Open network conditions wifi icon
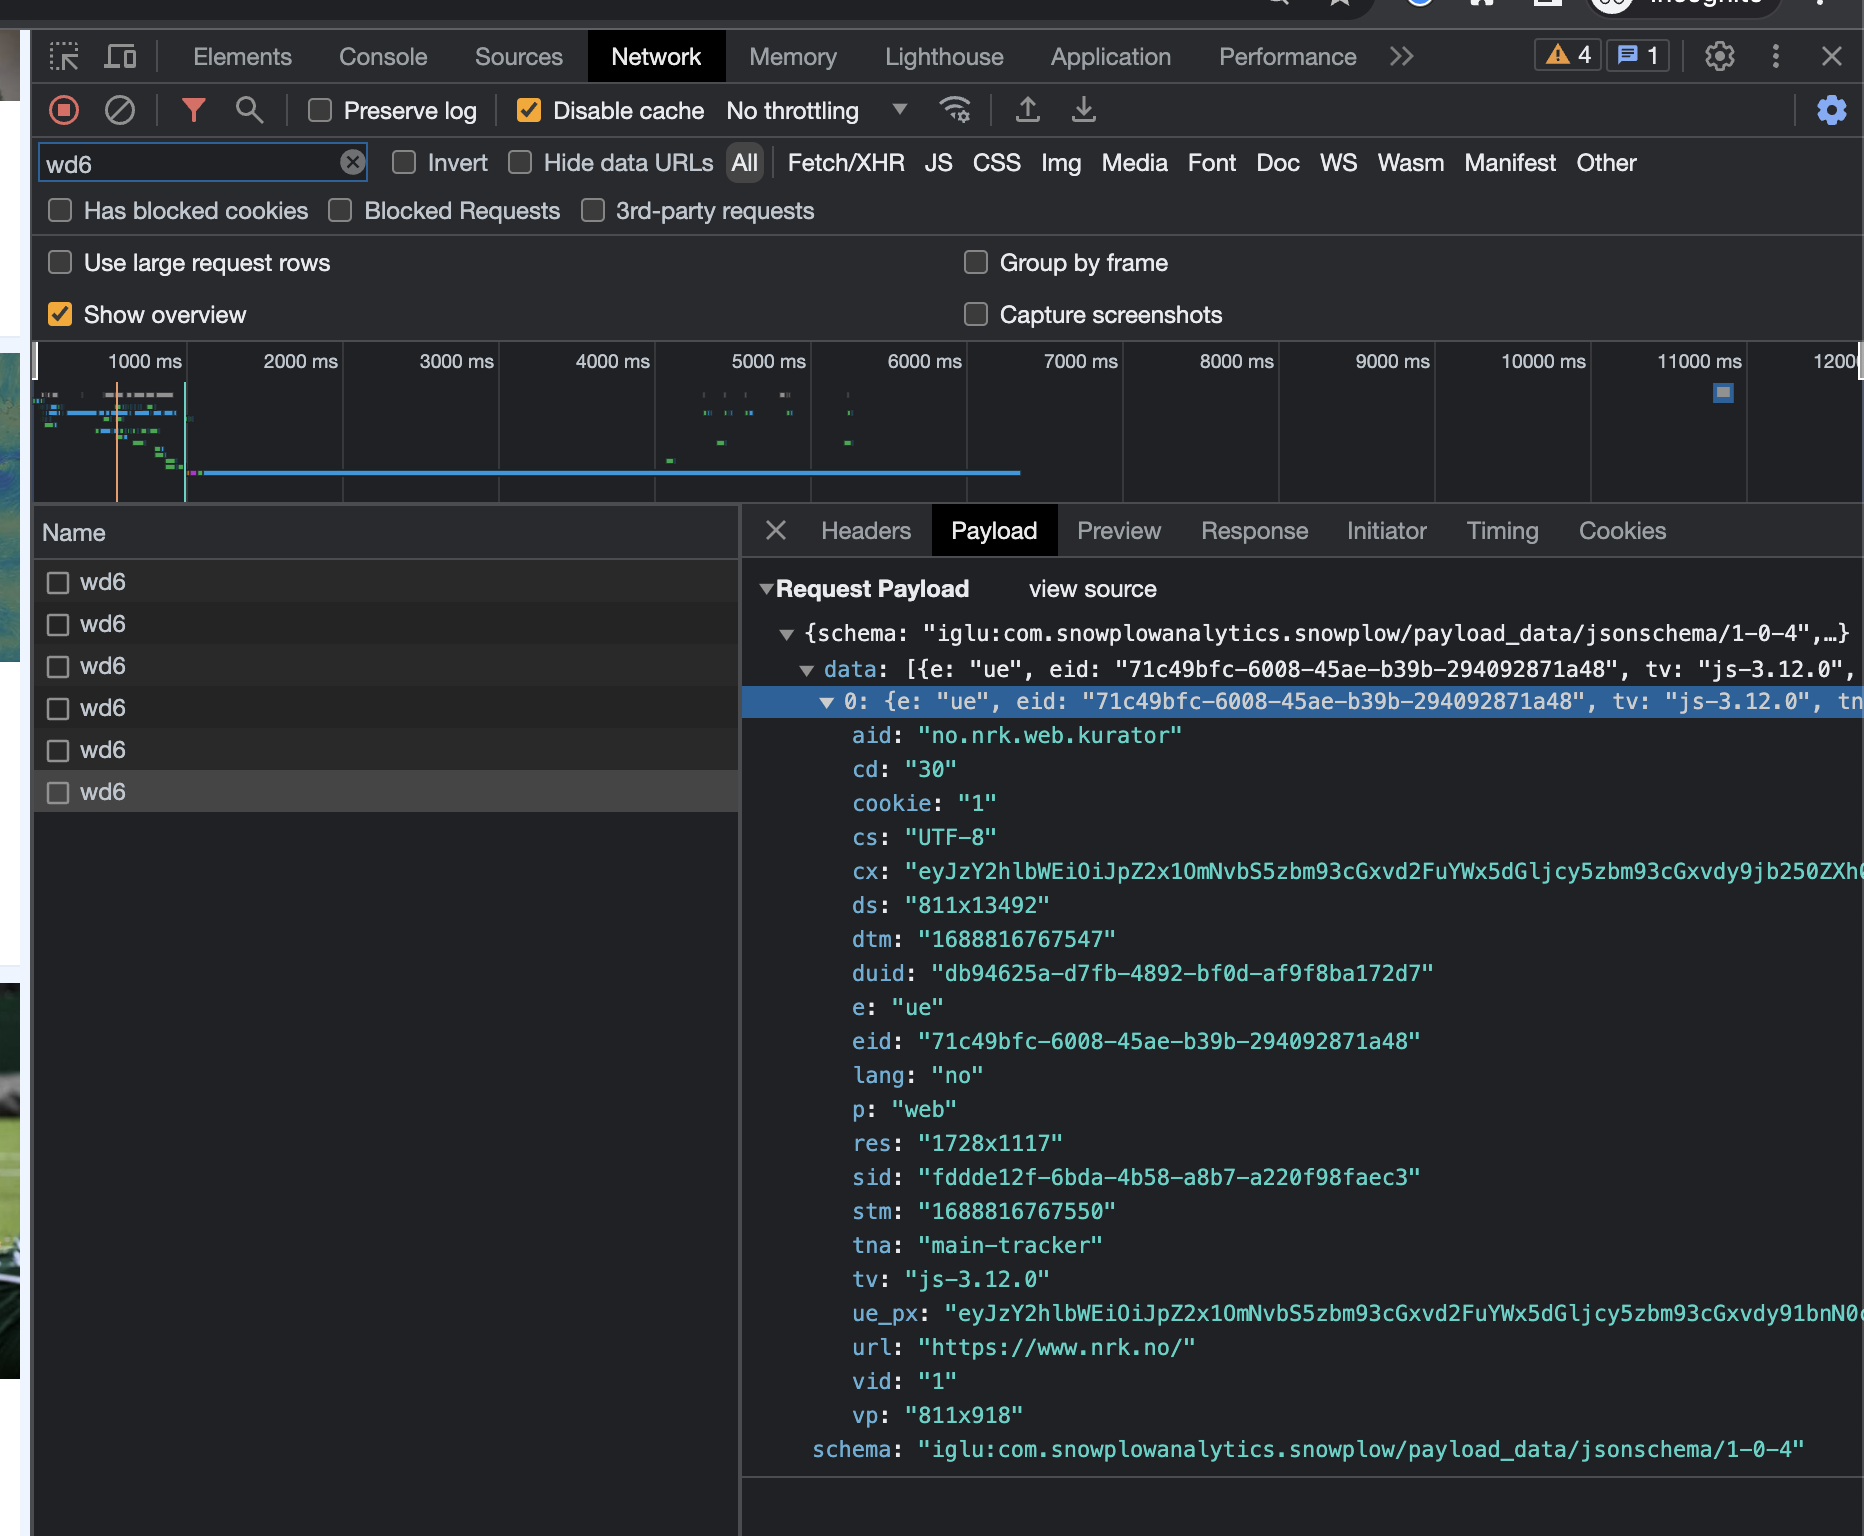 pyautogui.click(x=955, y=110)
